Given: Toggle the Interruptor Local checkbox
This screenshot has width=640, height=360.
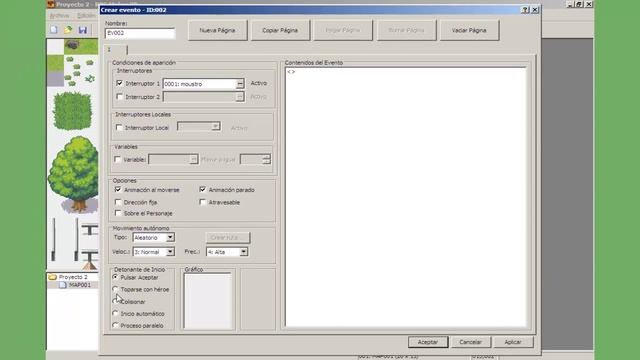Looking at the screenshot, I should [119, 127].
